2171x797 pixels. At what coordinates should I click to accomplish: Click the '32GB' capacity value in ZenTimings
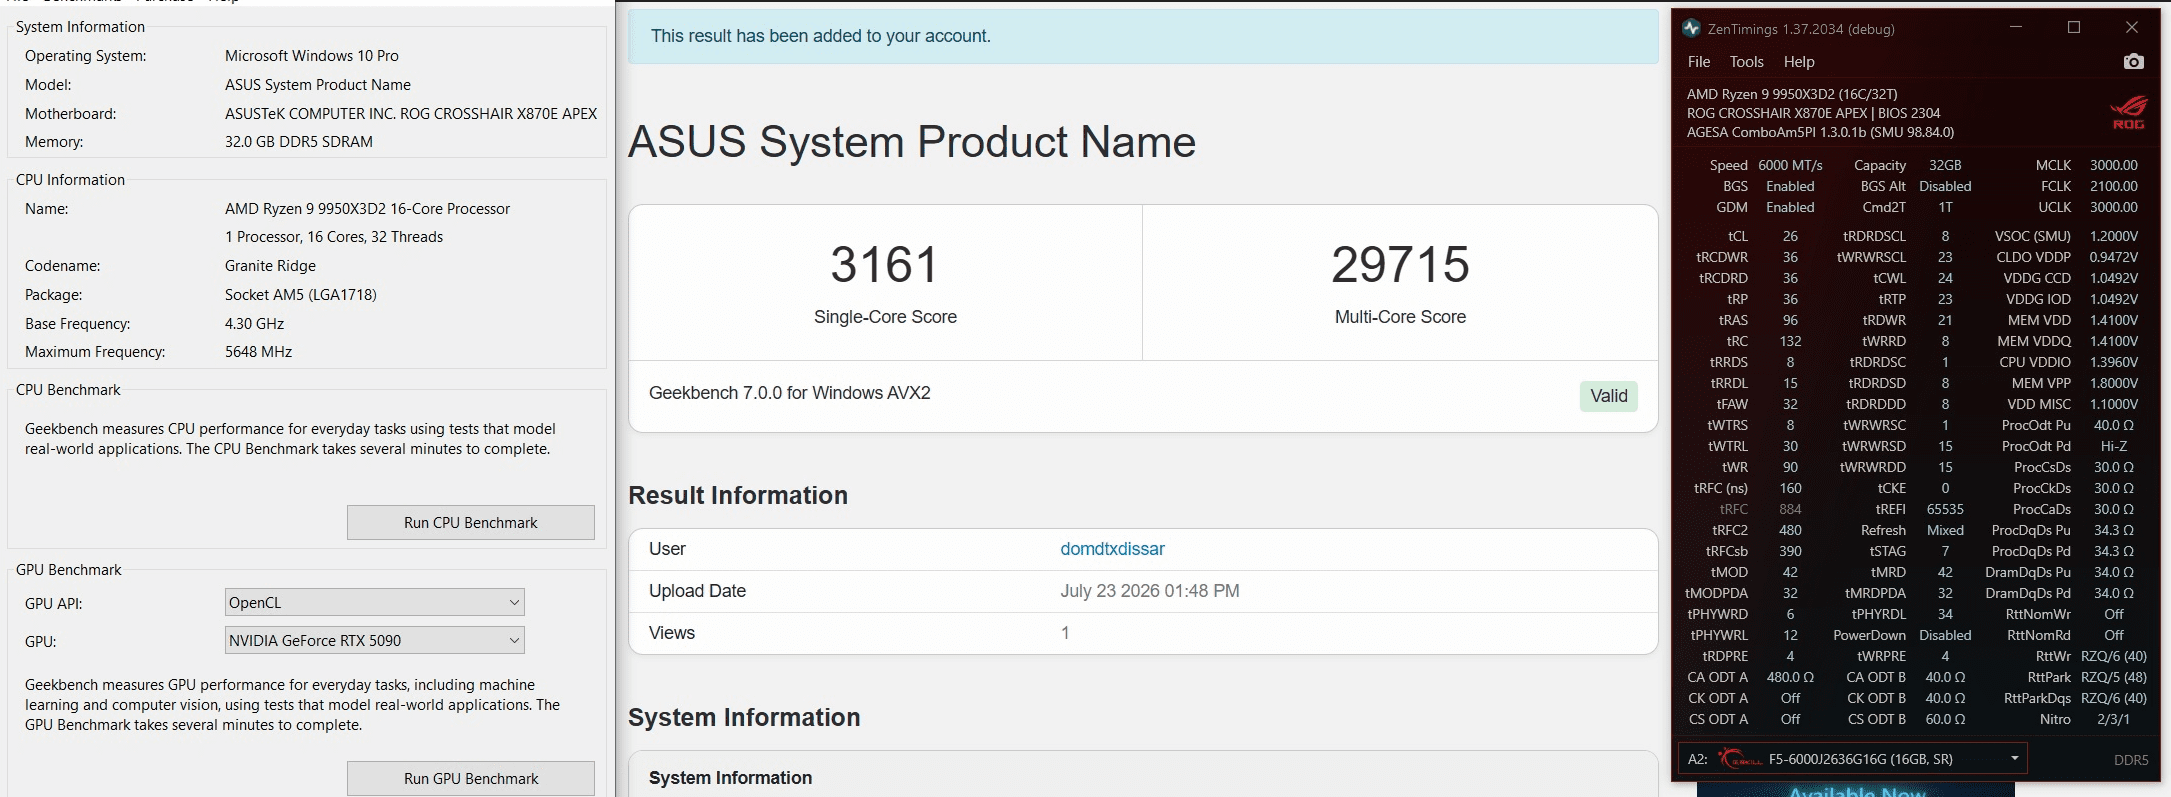[1945, 165]
